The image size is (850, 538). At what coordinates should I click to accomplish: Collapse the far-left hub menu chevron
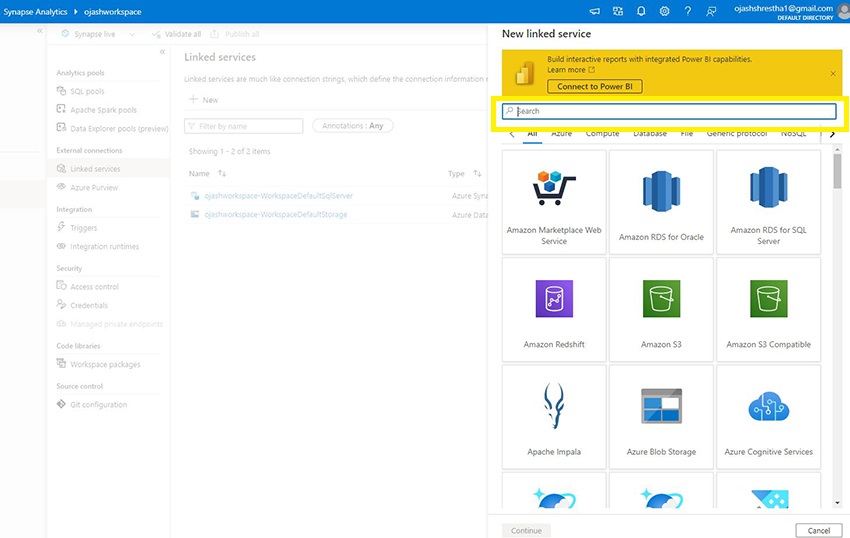(39, 31)
